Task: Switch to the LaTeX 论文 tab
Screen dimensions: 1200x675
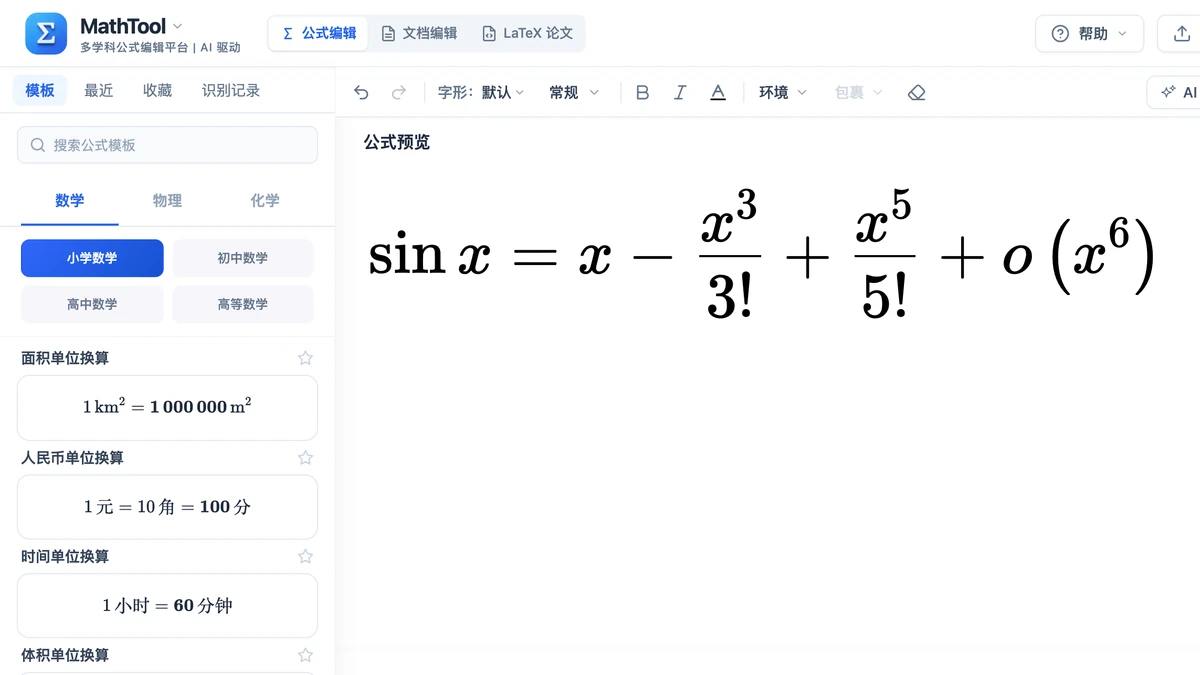Action: click(x=527, y=33)
